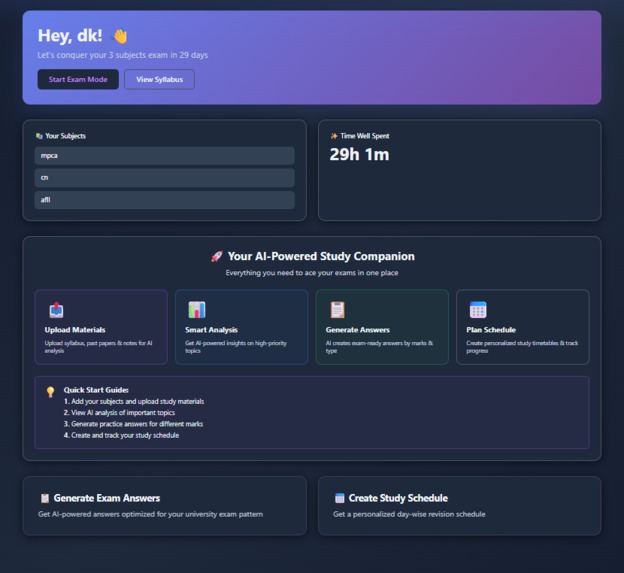This screenshot has width=624, height=573.
Task: Open the Generate Exam Answers panel
Action: tap(164, 506)
